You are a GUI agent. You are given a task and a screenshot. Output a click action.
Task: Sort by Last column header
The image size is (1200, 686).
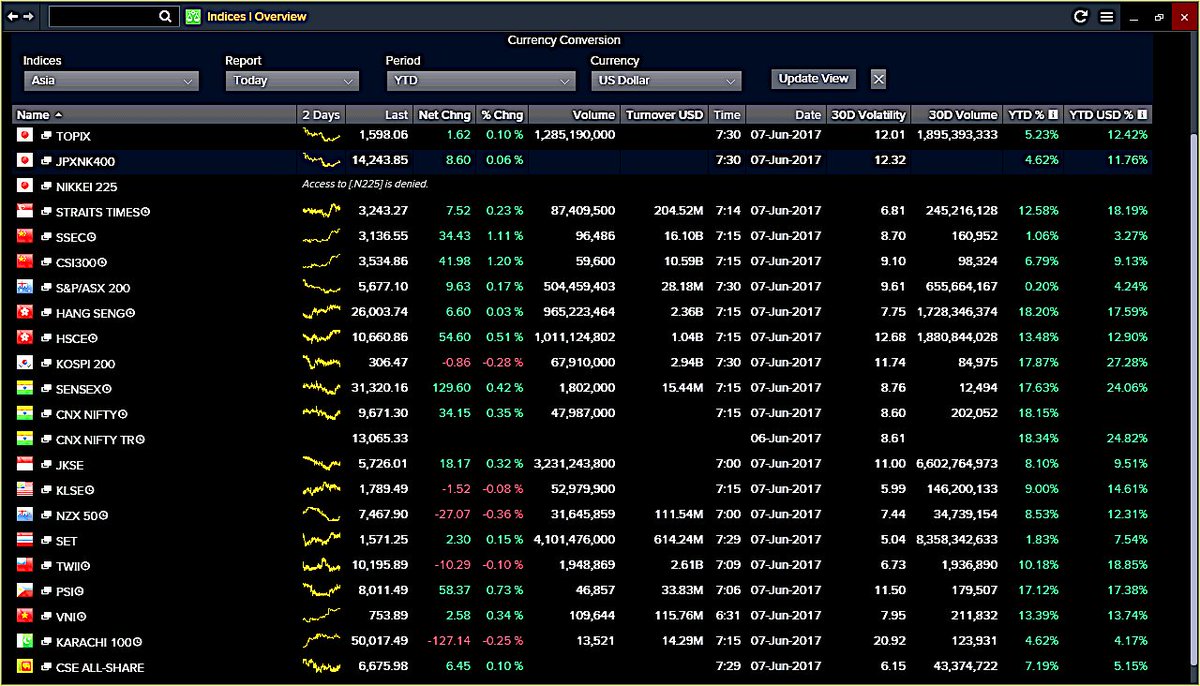[377, 115]
